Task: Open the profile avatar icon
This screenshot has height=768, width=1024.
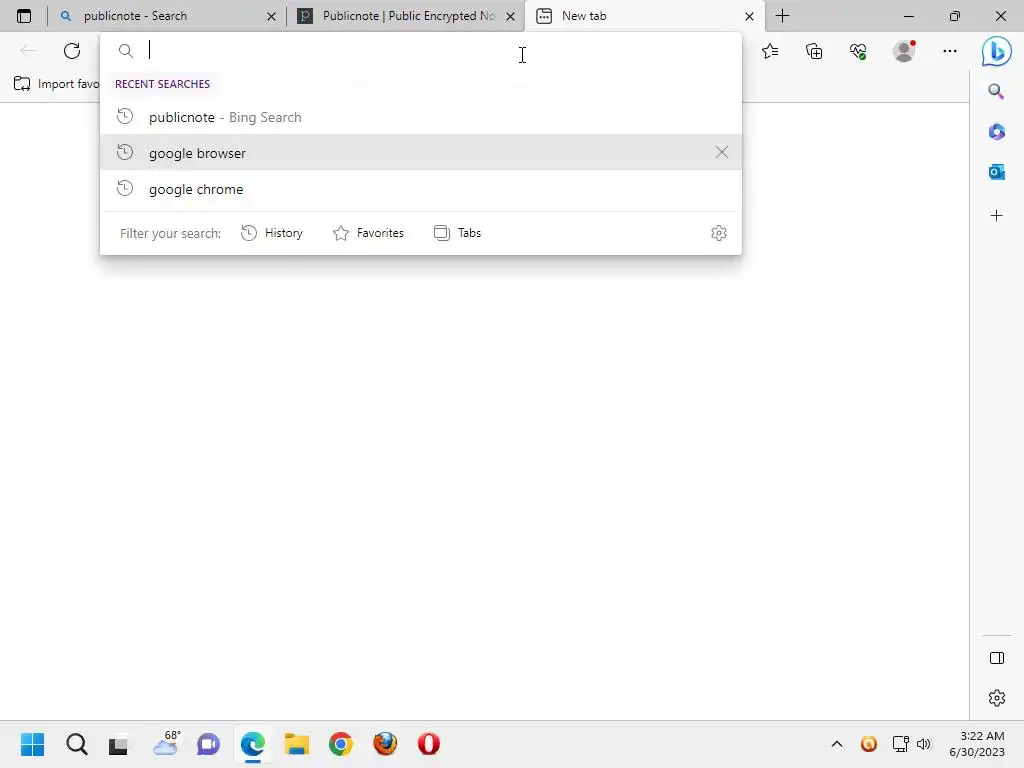Action: point(904,50)
